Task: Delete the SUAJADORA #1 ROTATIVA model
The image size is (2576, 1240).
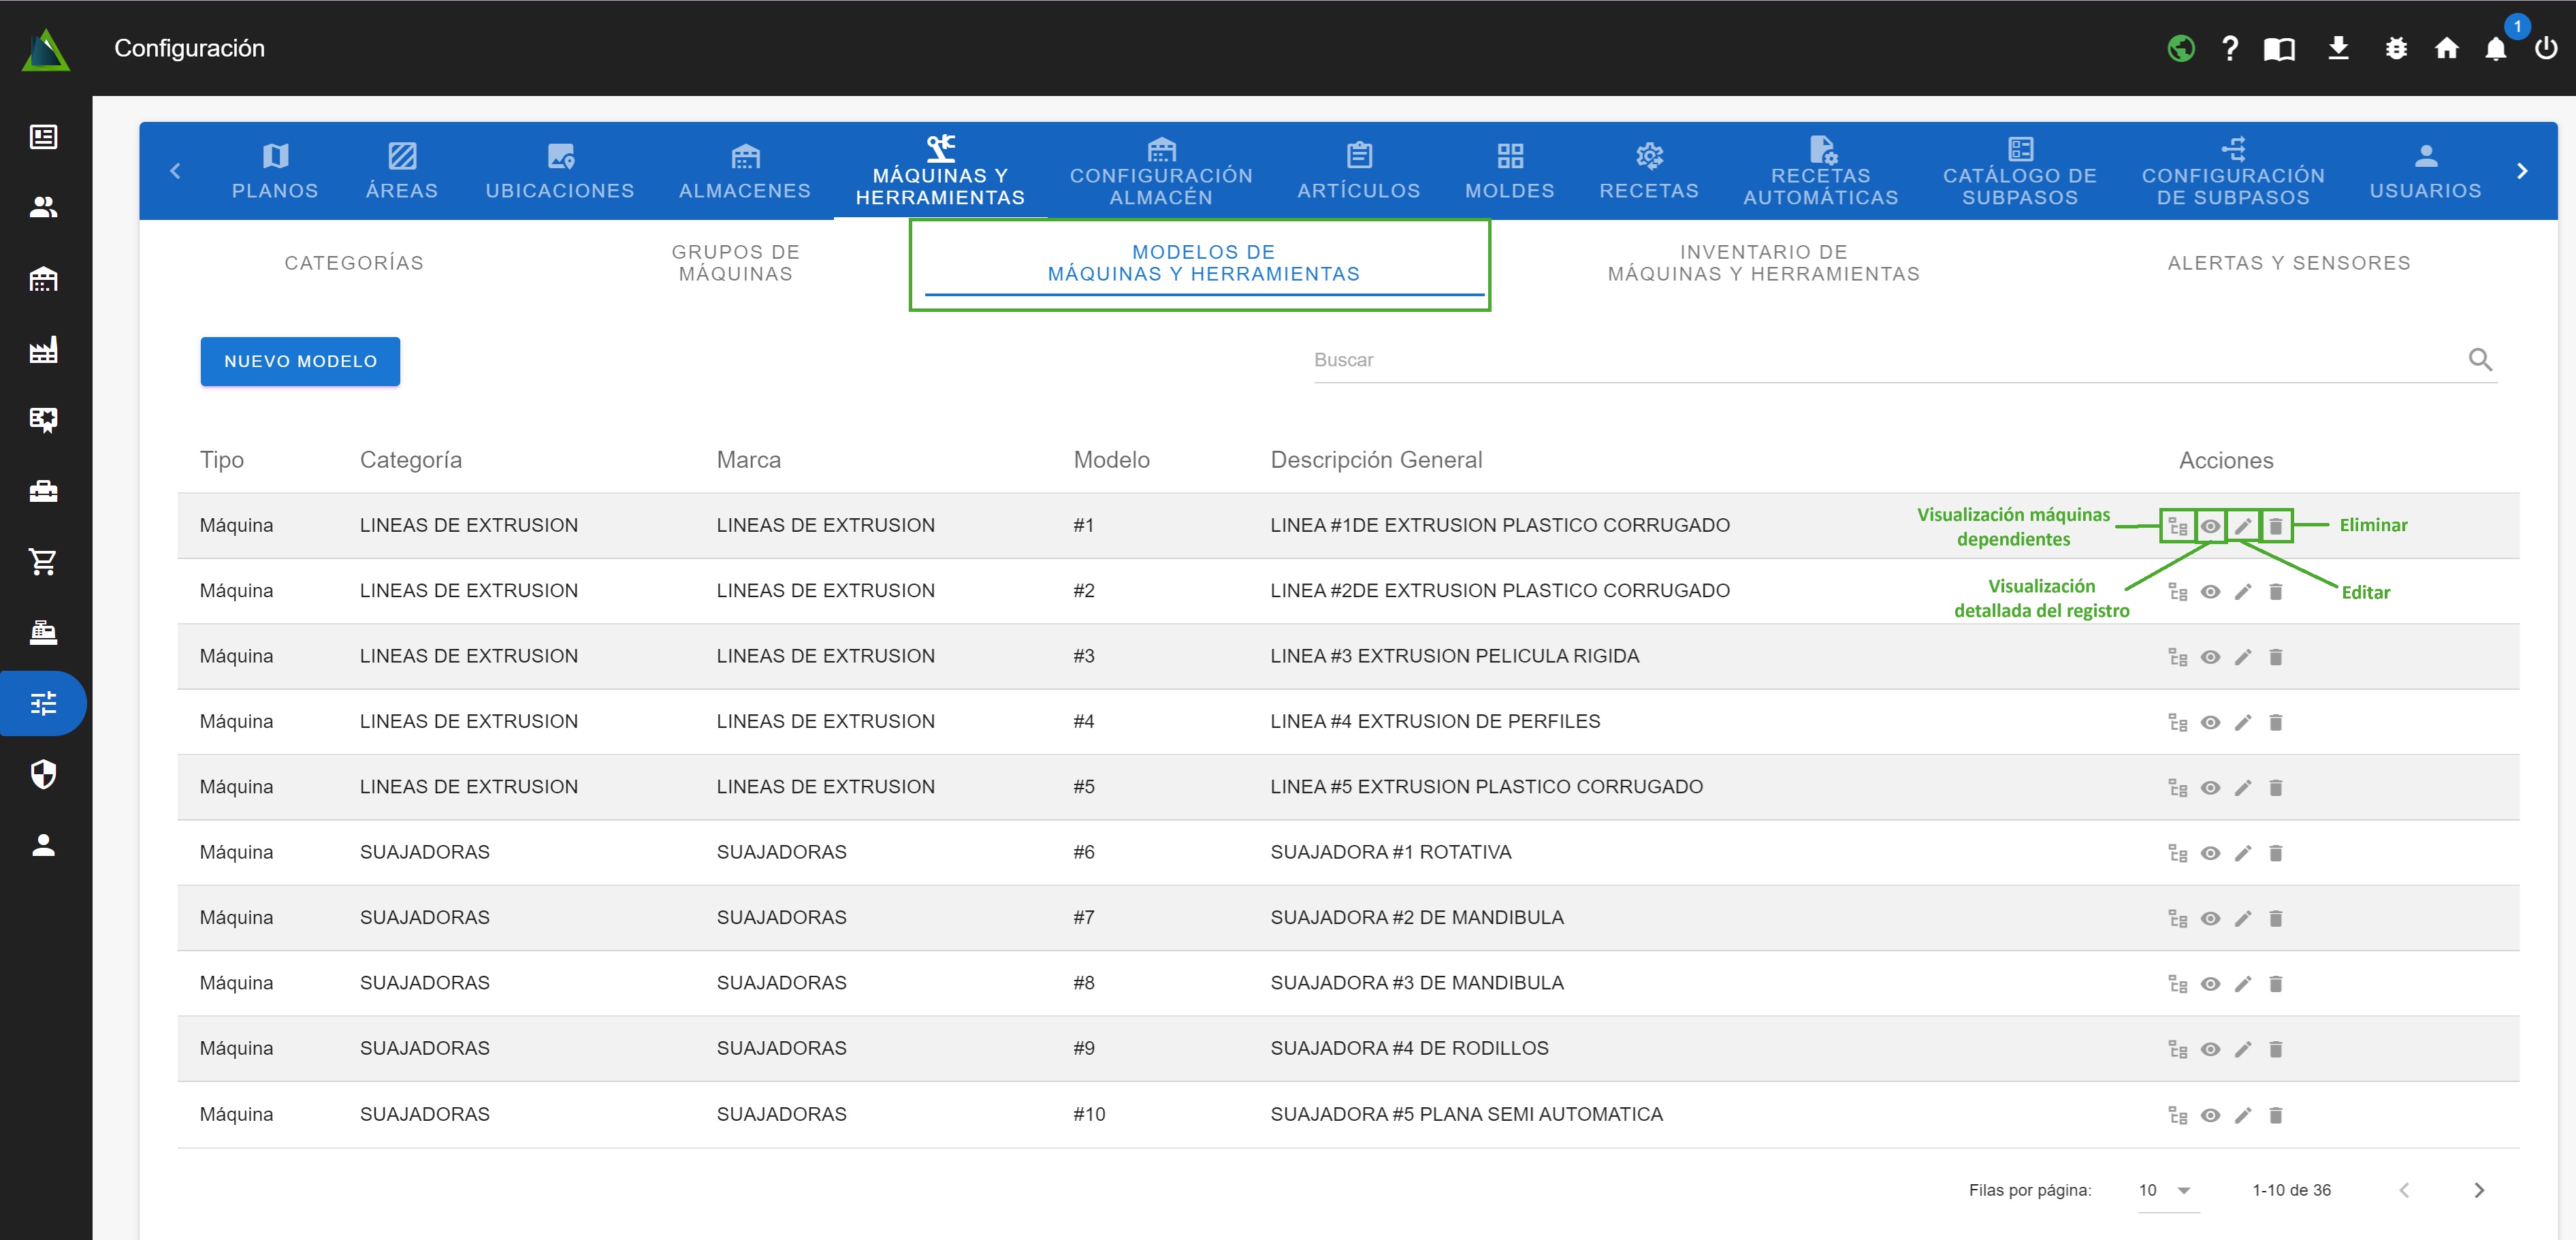Action: click(2275, 853)
